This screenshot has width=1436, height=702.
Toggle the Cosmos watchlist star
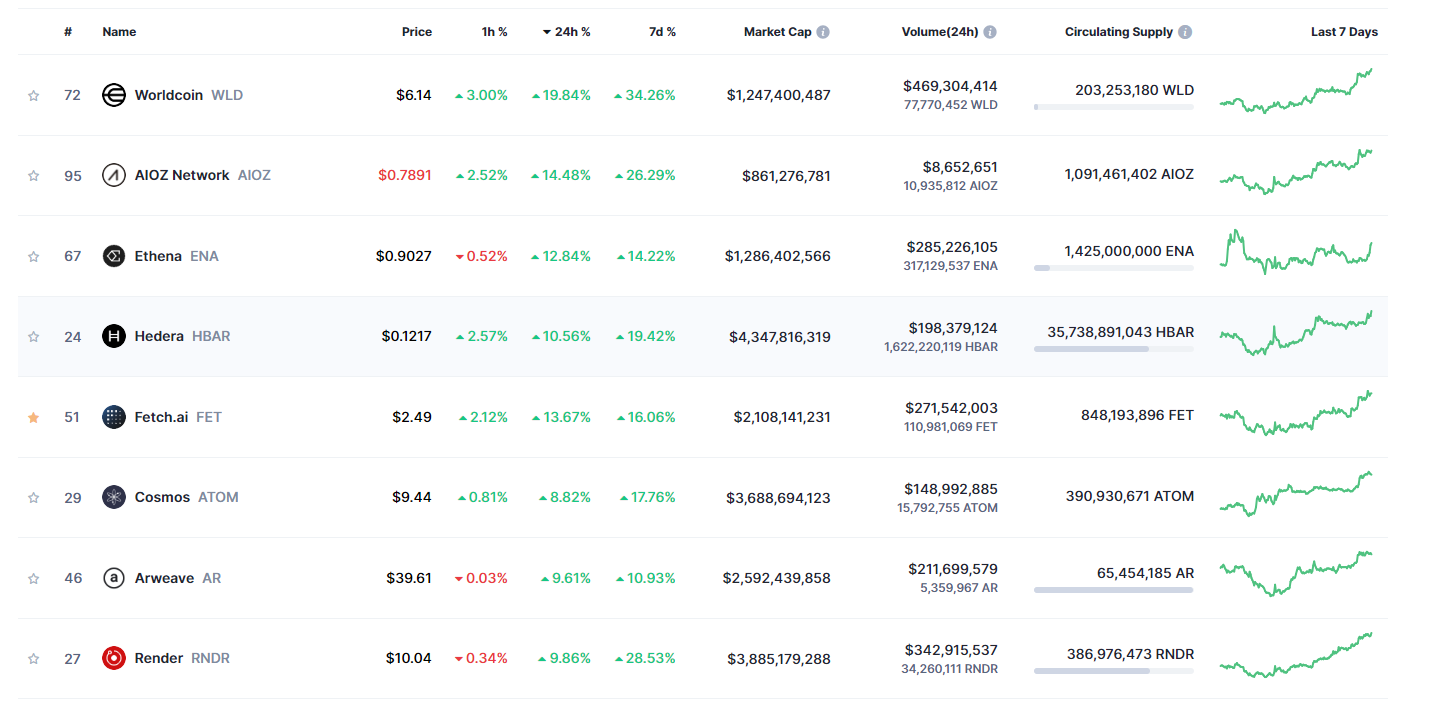[33, 498]
